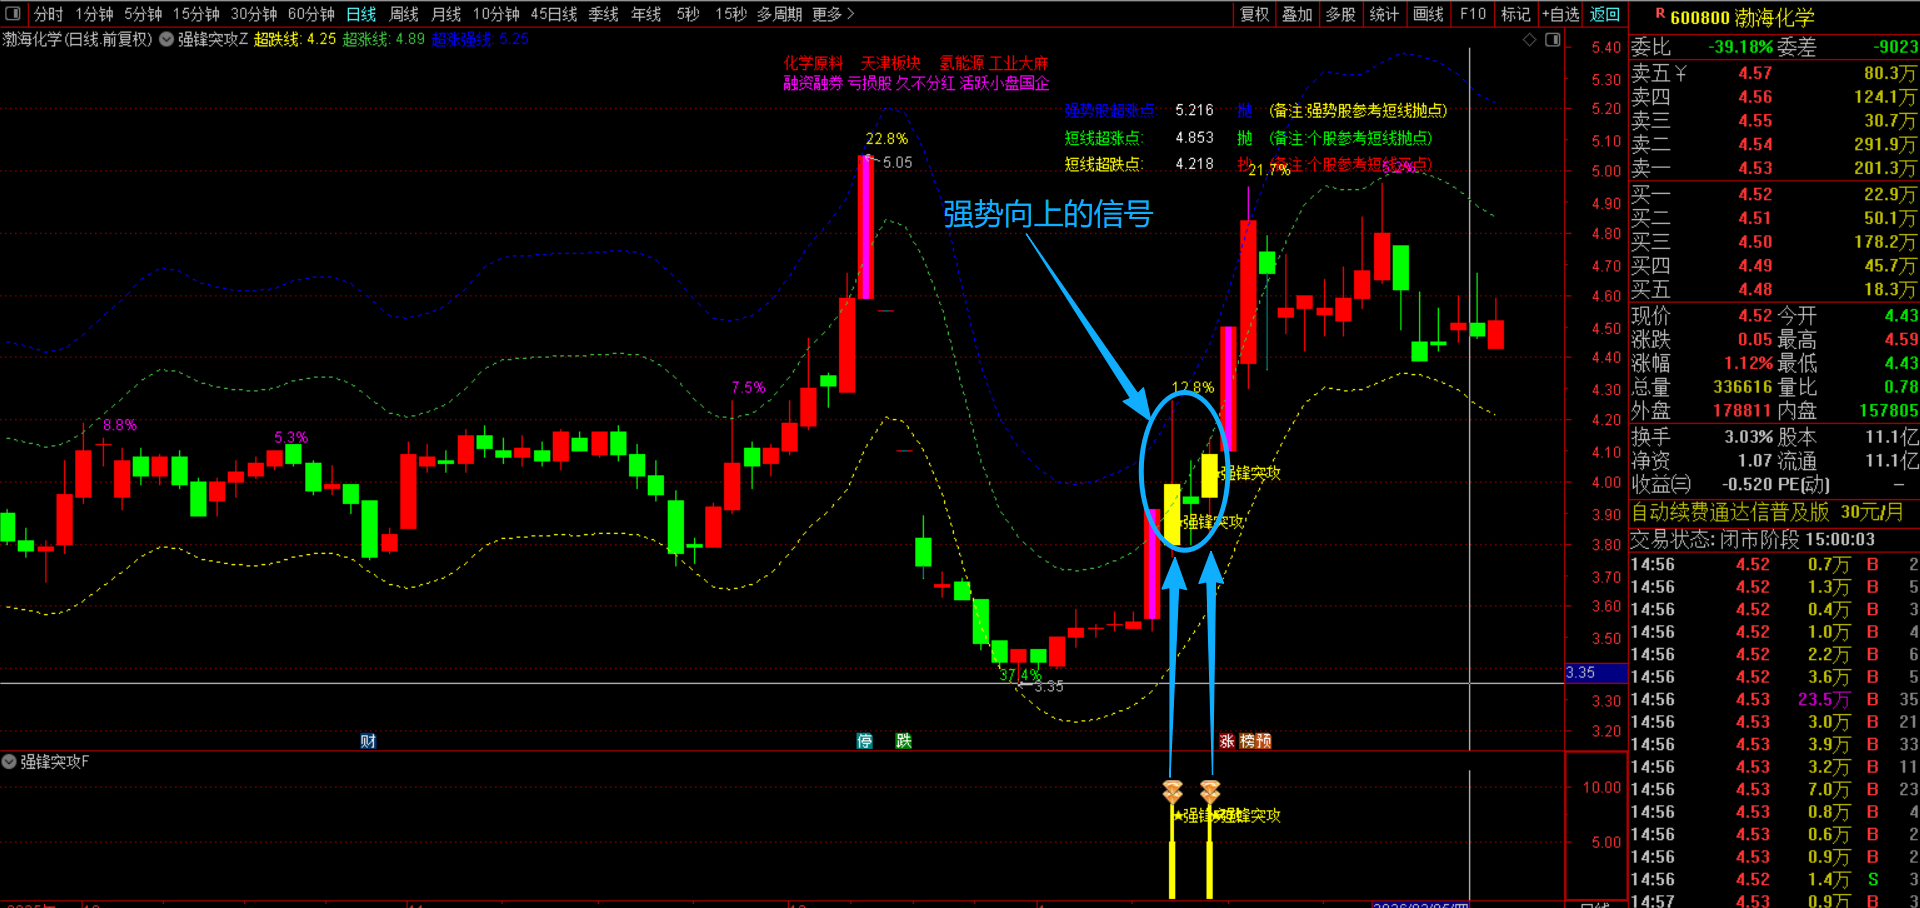Click the 停 event marker on the timeline
This screenshot has height=908, width=1920.
(865, 741)
